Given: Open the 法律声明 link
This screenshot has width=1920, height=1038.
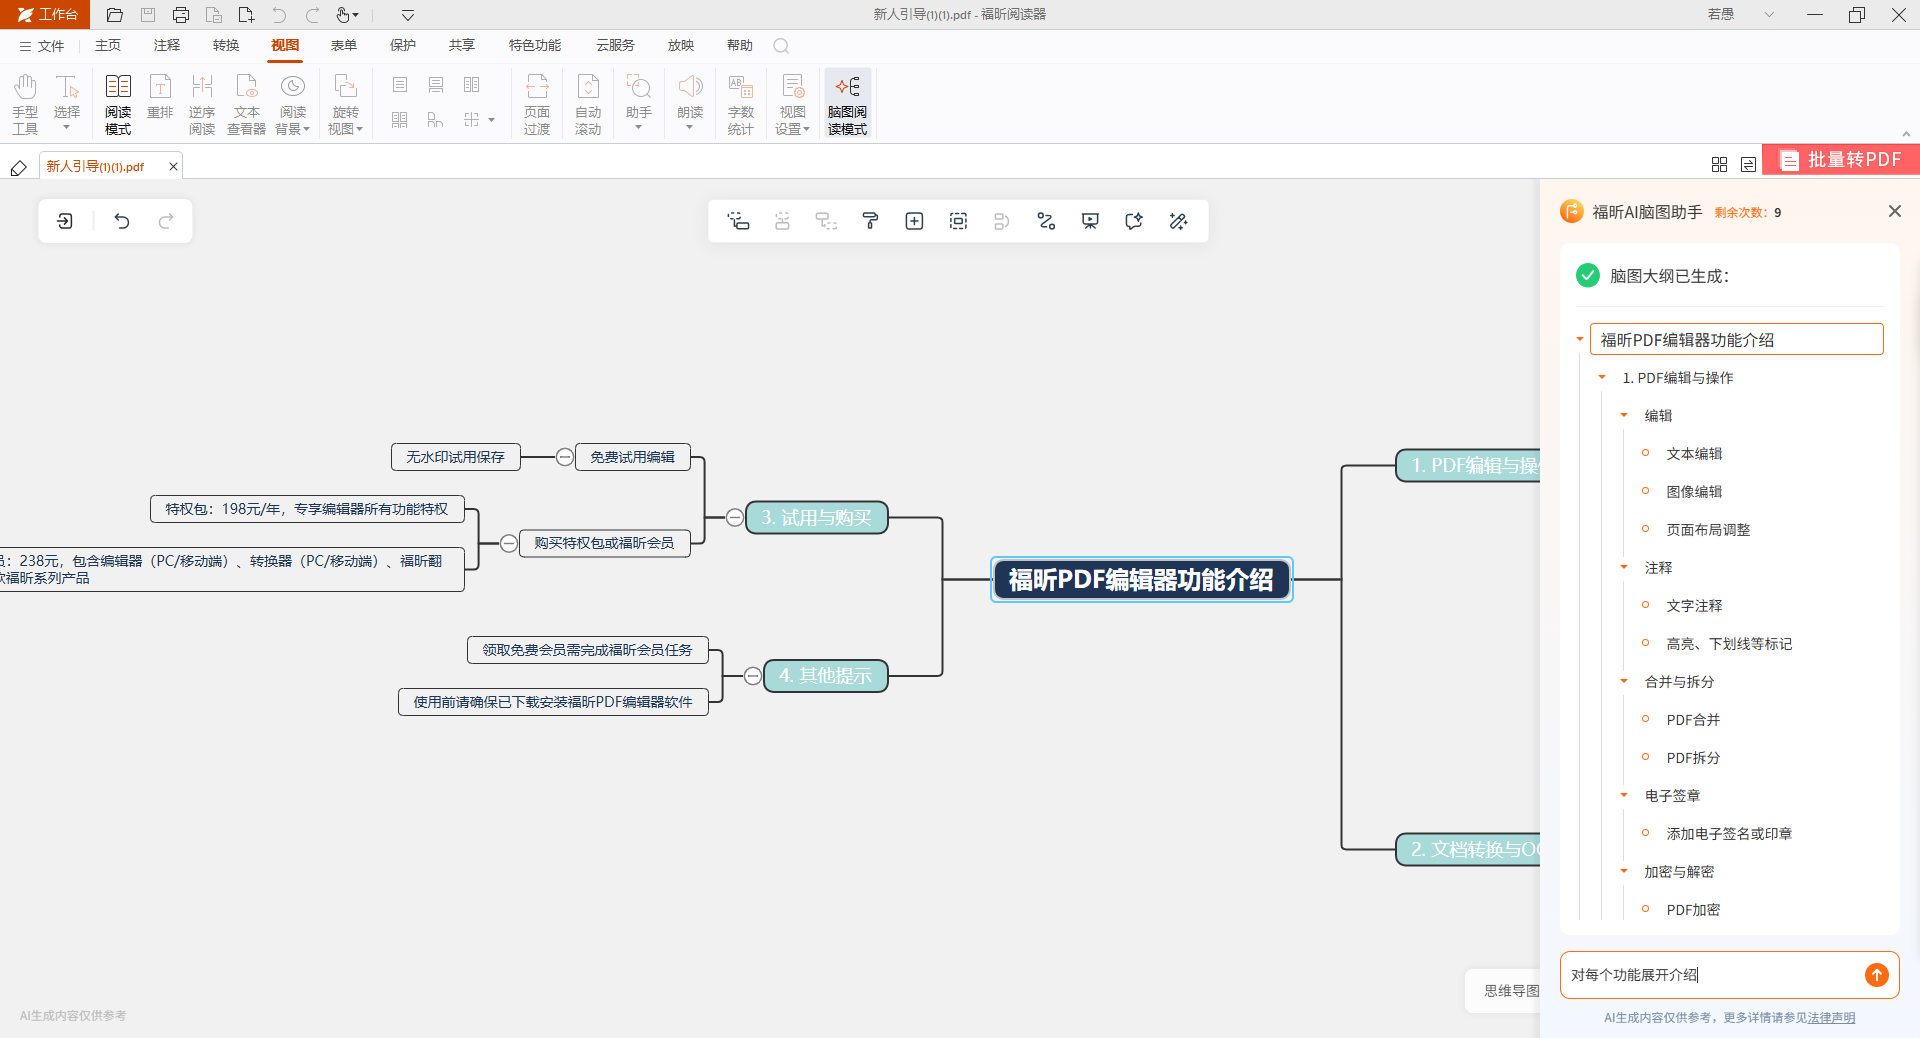Looking at the screenshot, I should coord(1831,1018).
